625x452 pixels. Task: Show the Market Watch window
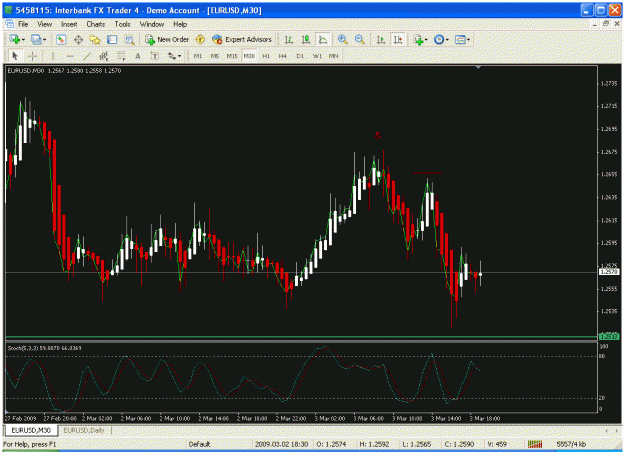tap(61, 39)
